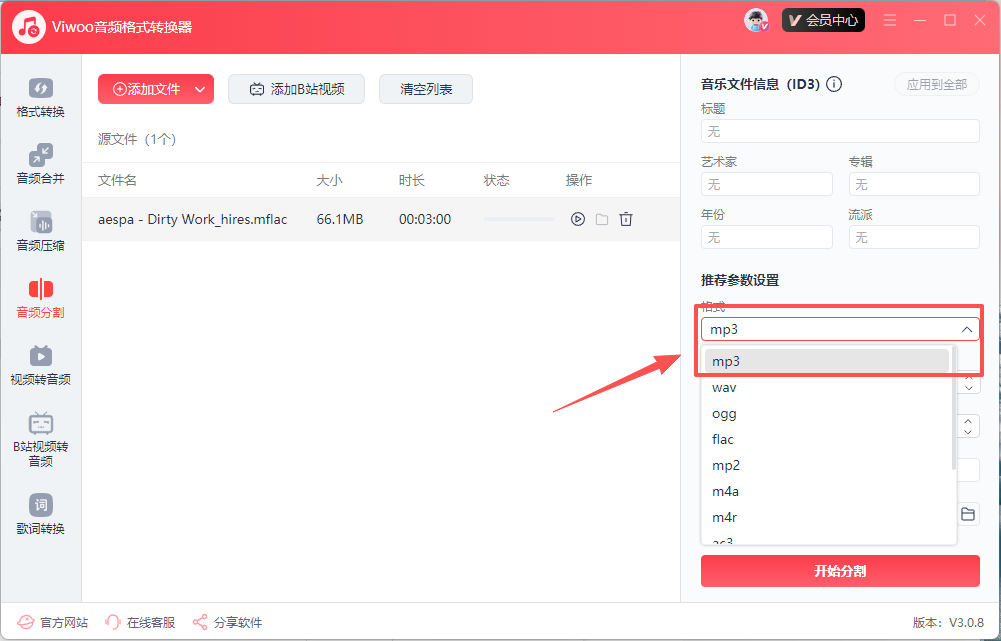Open the source file's folder icon

click(x=602, y=219)
